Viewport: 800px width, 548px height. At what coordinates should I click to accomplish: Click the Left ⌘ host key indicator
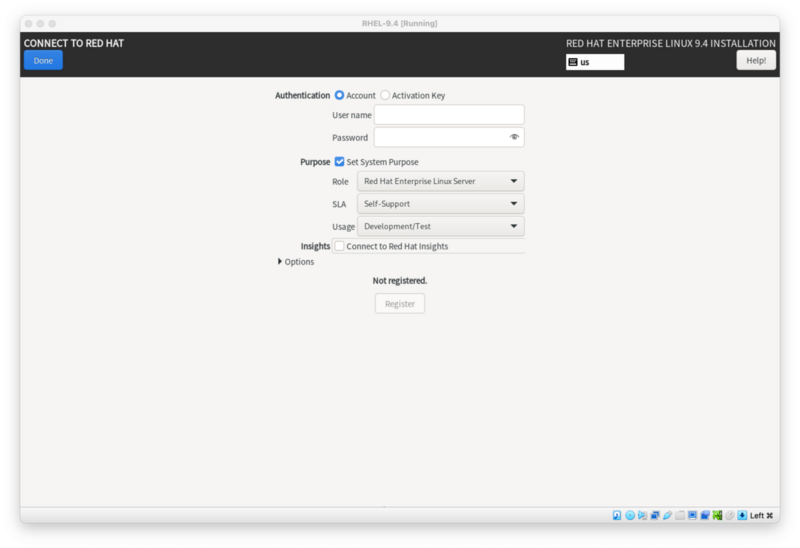pos(761,515)
